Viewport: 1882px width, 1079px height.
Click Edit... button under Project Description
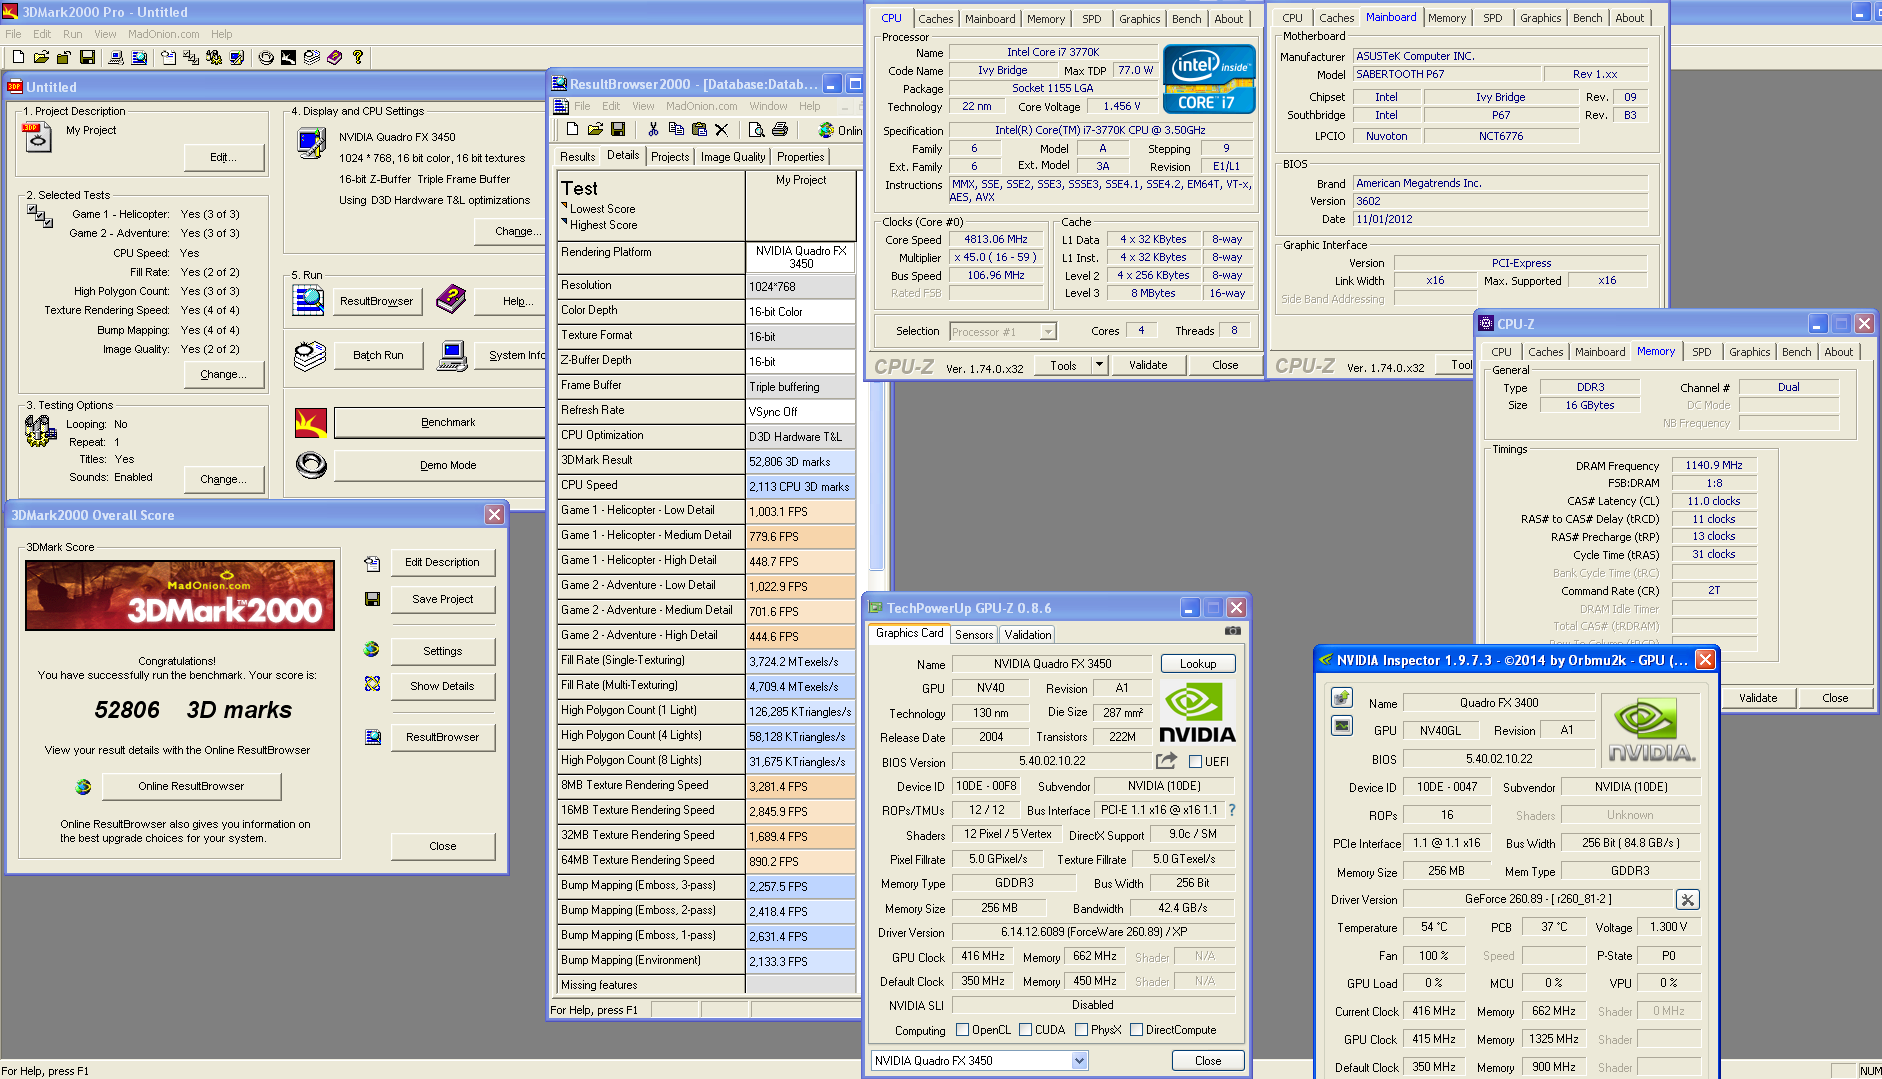(224, 158)
